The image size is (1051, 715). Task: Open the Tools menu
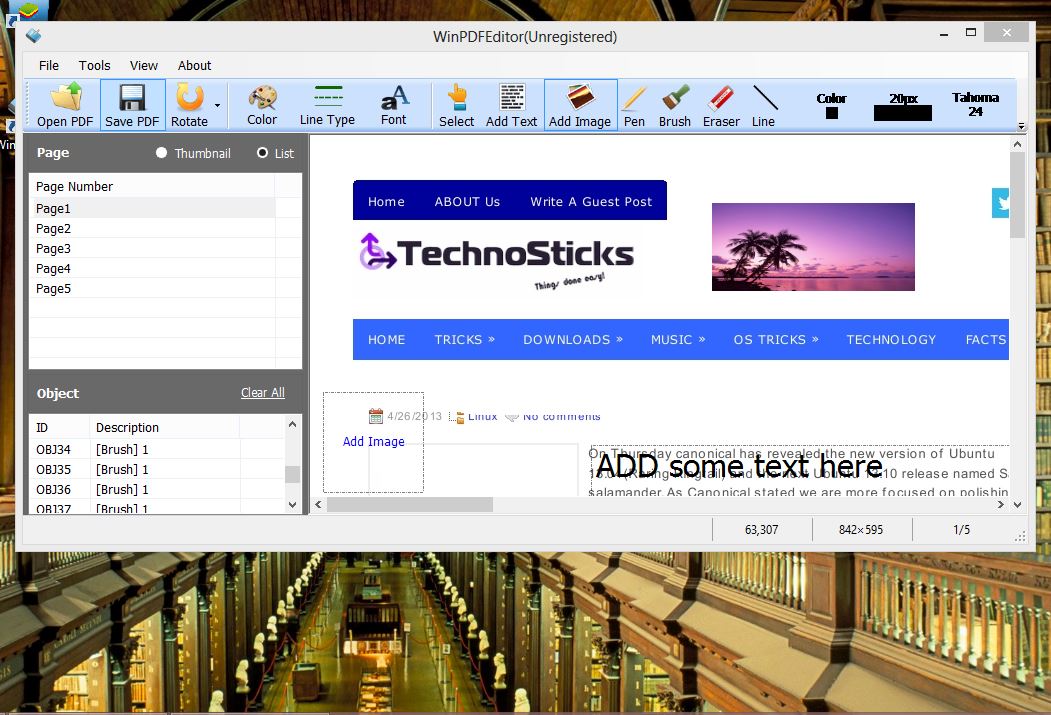tap(95, 65)
